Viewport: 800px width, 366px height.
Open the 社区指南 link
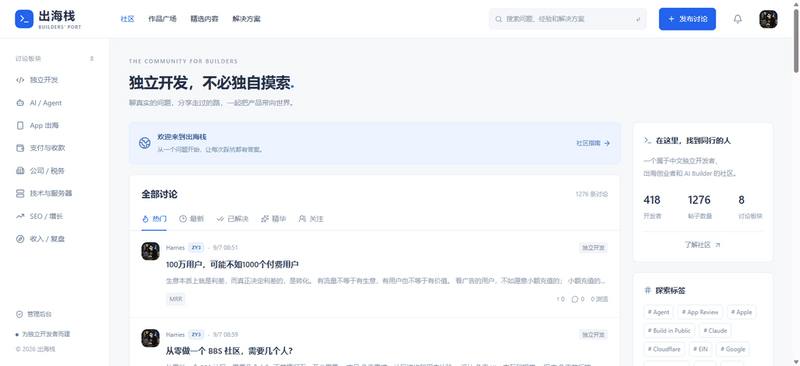[593, 143]
